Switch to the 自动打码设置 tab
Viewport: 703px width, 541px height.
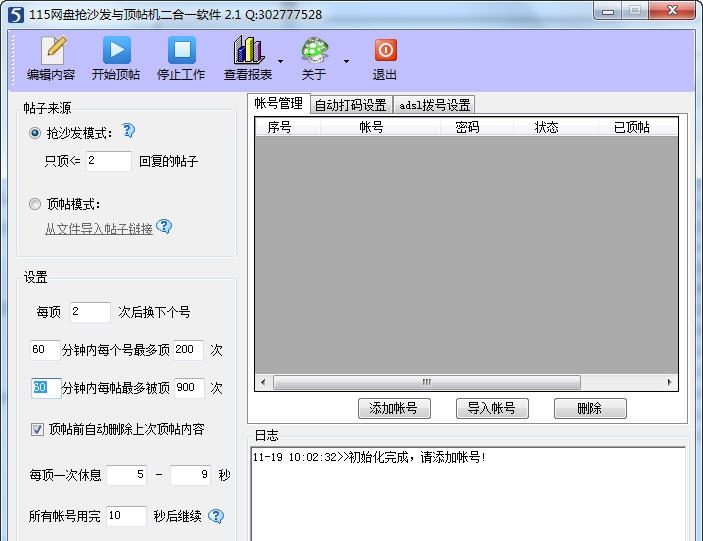(350, 105)
